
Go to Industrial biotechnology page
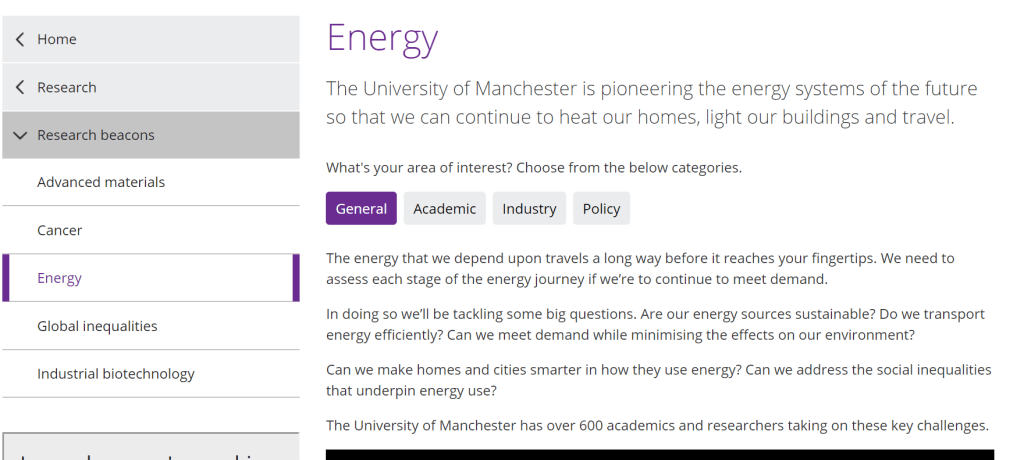coord(116,374)
